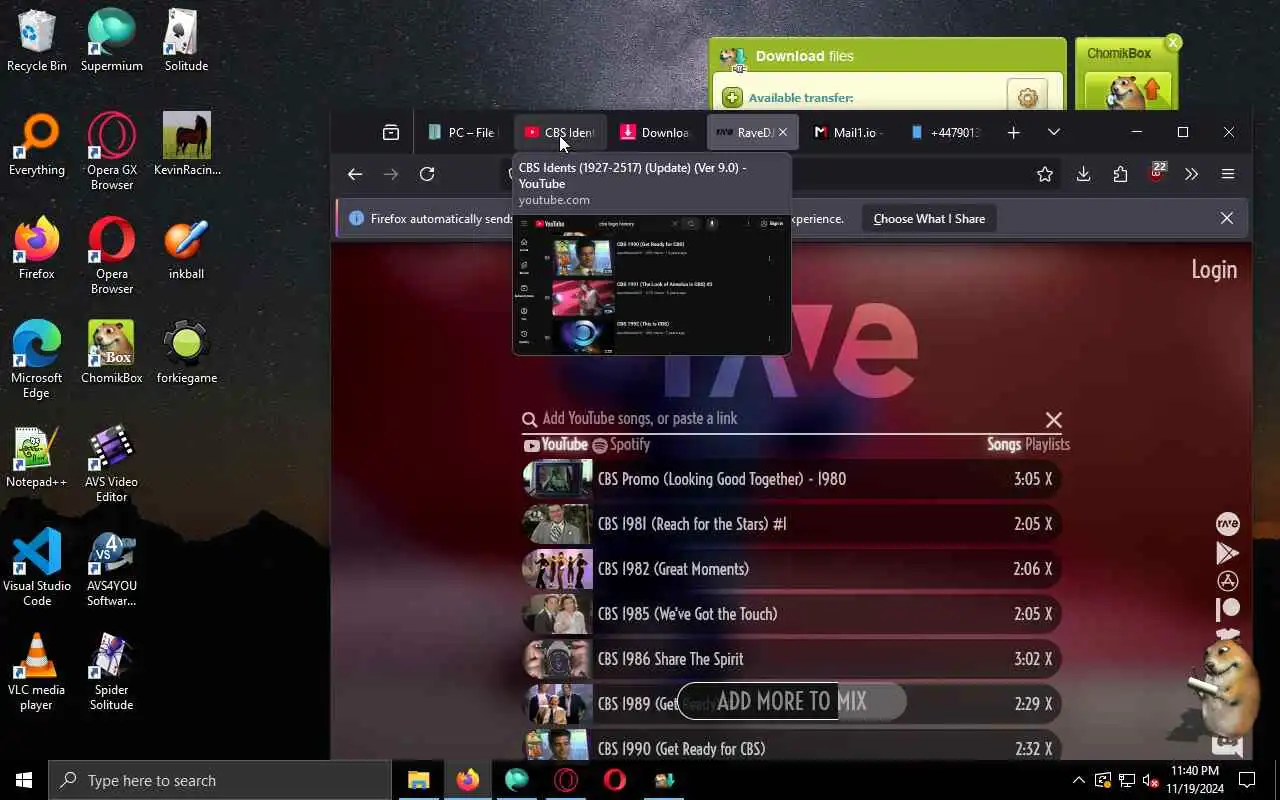1280x800 pixels.
Task: Select the CBS 1982 (Great Moments) track
Action: (791, 569)
